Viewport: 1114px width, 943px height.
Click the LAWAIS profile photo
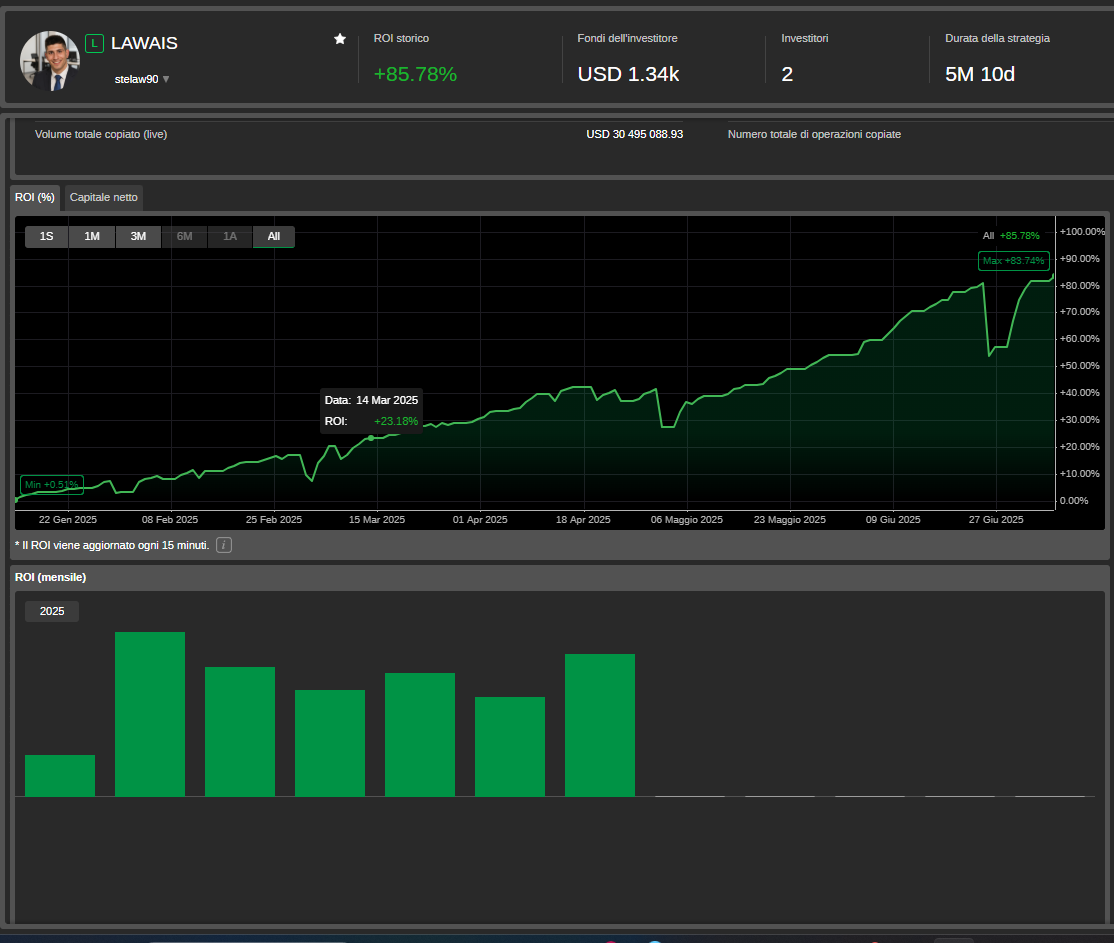coord(49,59)
